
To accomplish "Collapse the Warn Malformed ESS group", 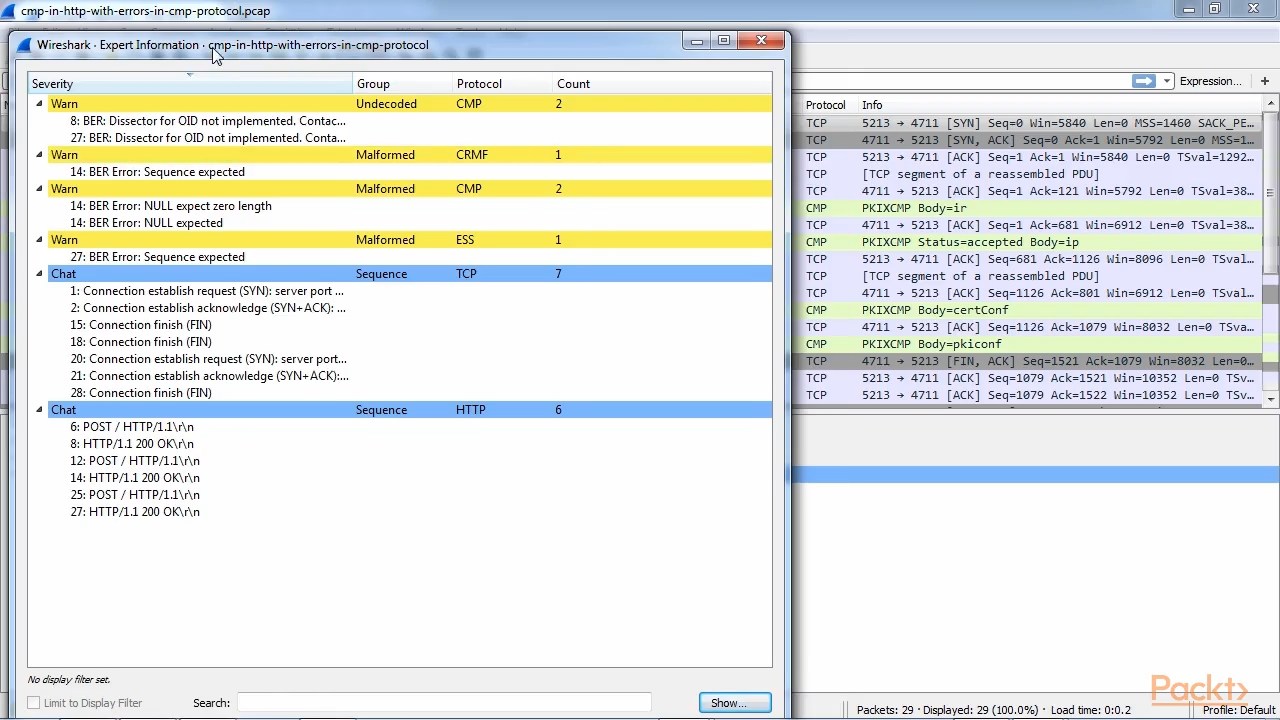I will coord(40,240).
